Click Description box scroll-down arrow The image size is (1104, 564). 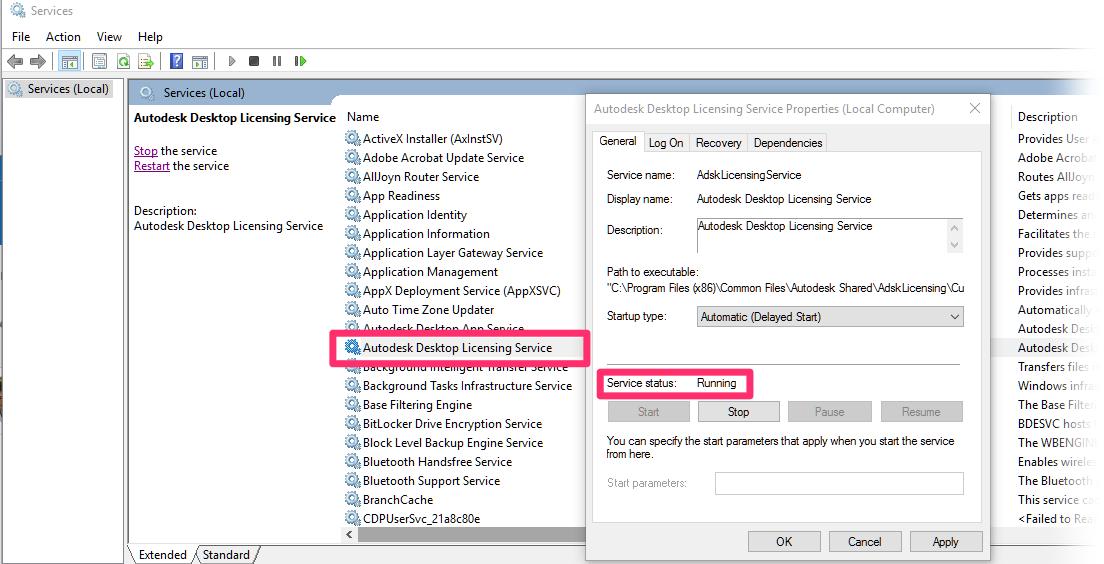pos(955,245)
